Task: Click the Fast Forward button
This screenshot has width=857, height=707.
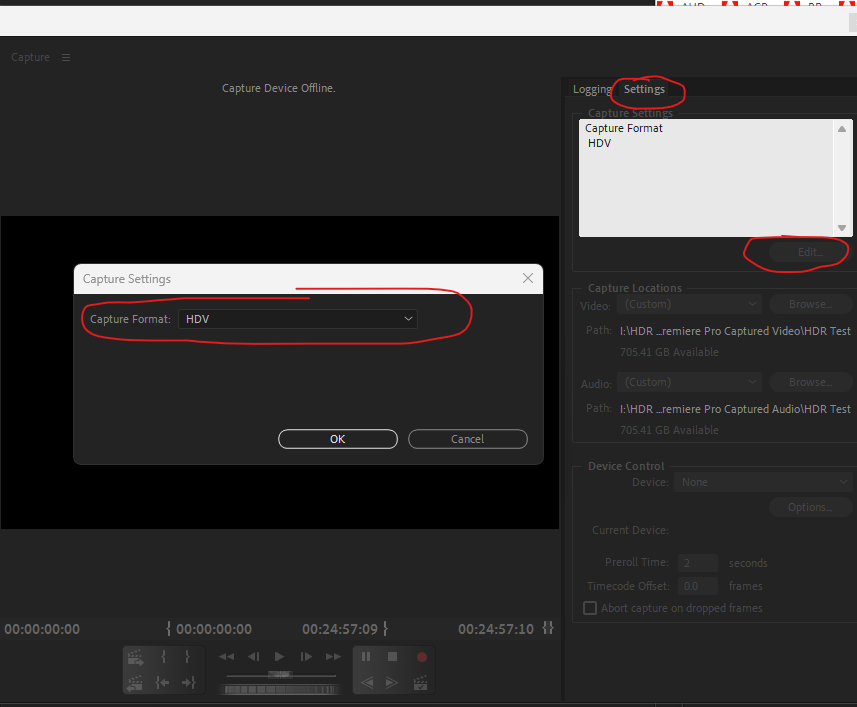Action: (333, 657)
